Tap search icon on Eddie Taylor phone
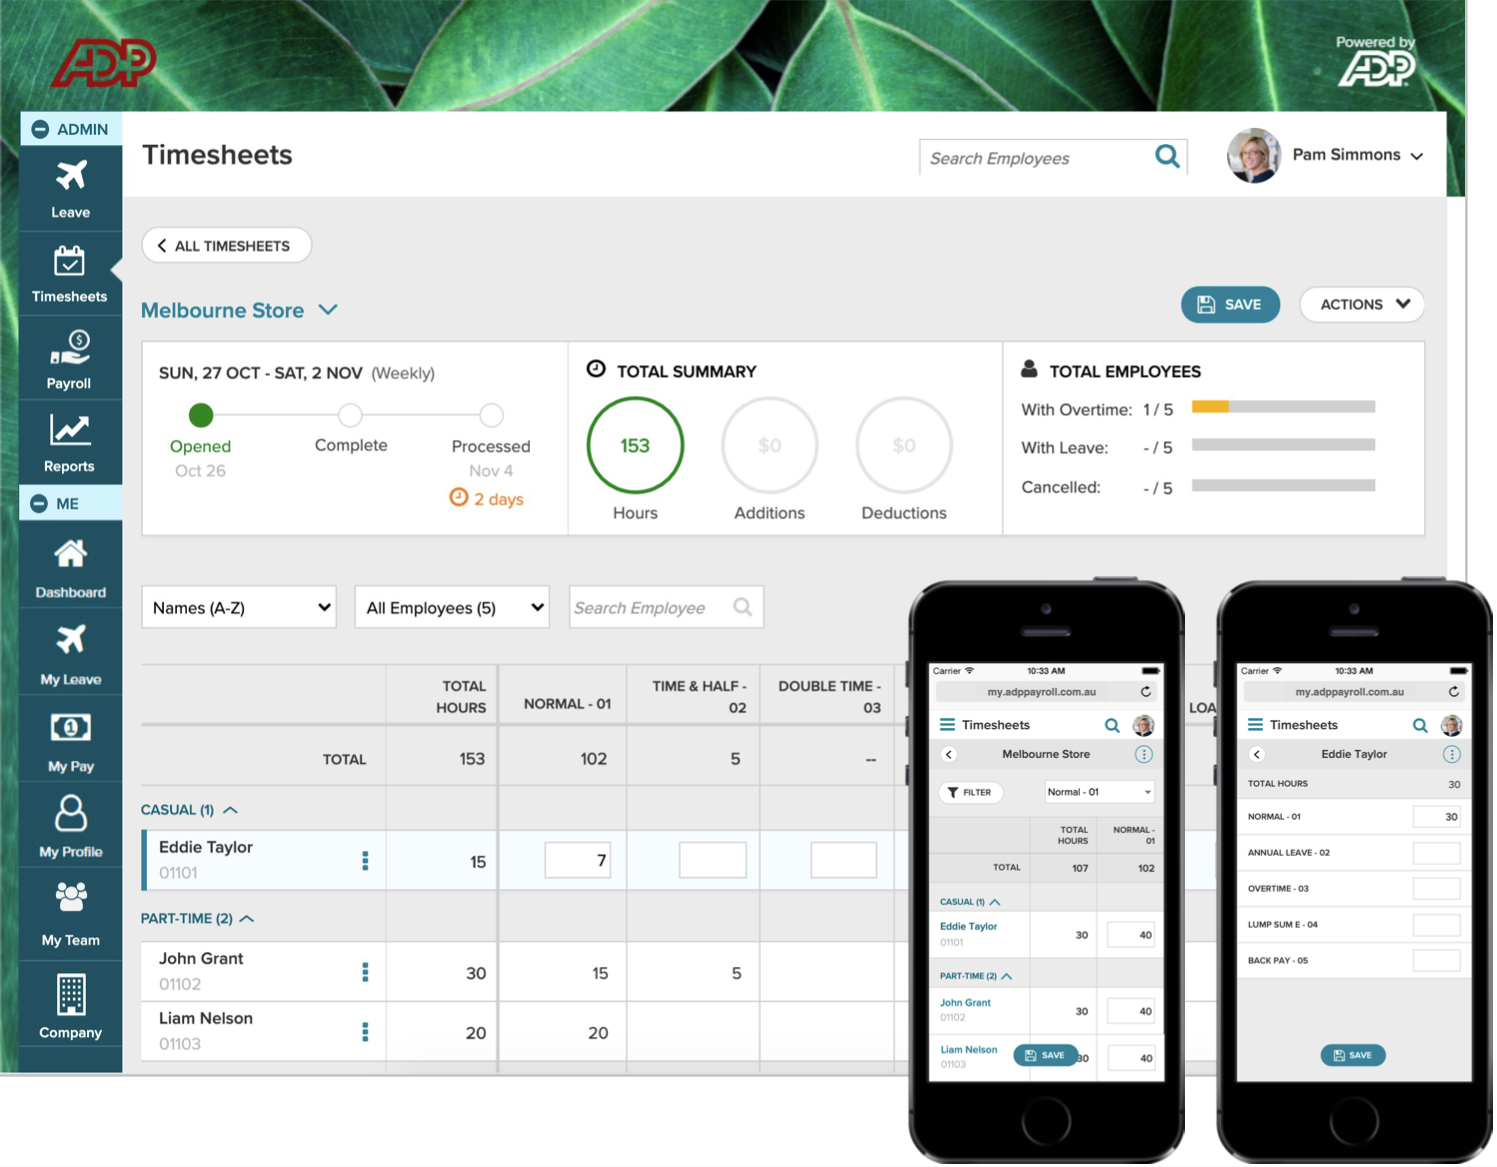1497x1167 pixels. (1420, 726)
